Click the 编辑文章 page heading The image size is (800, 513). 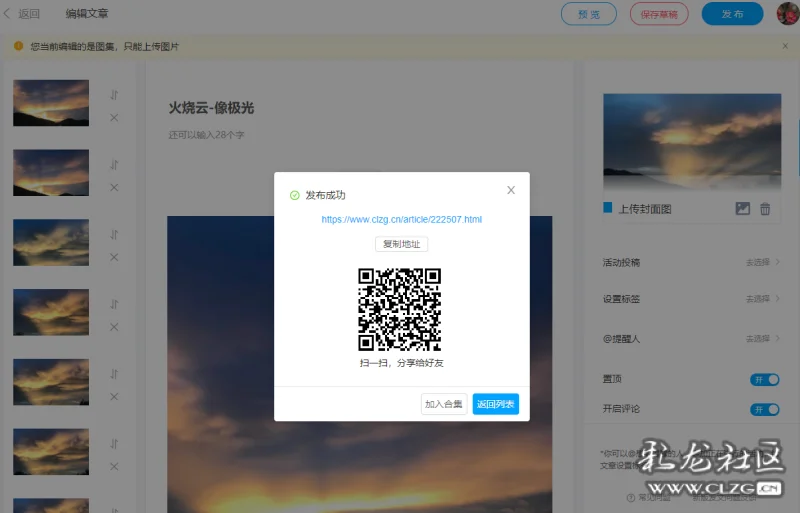click(87, 14)
